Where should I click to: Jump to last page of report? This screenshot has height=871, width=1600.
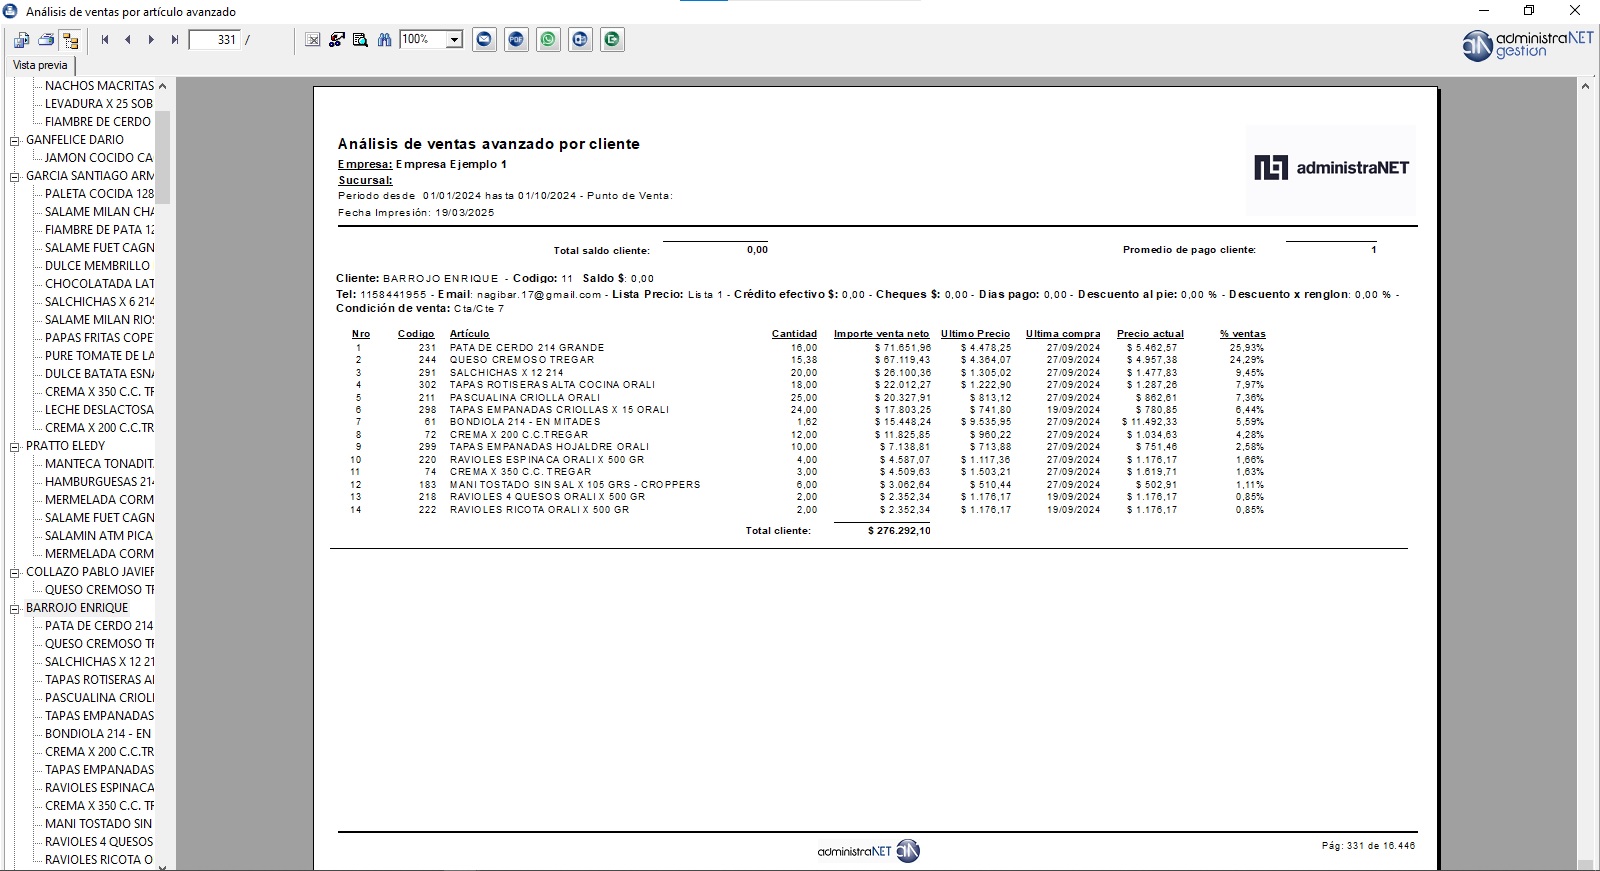click(174, 40)
